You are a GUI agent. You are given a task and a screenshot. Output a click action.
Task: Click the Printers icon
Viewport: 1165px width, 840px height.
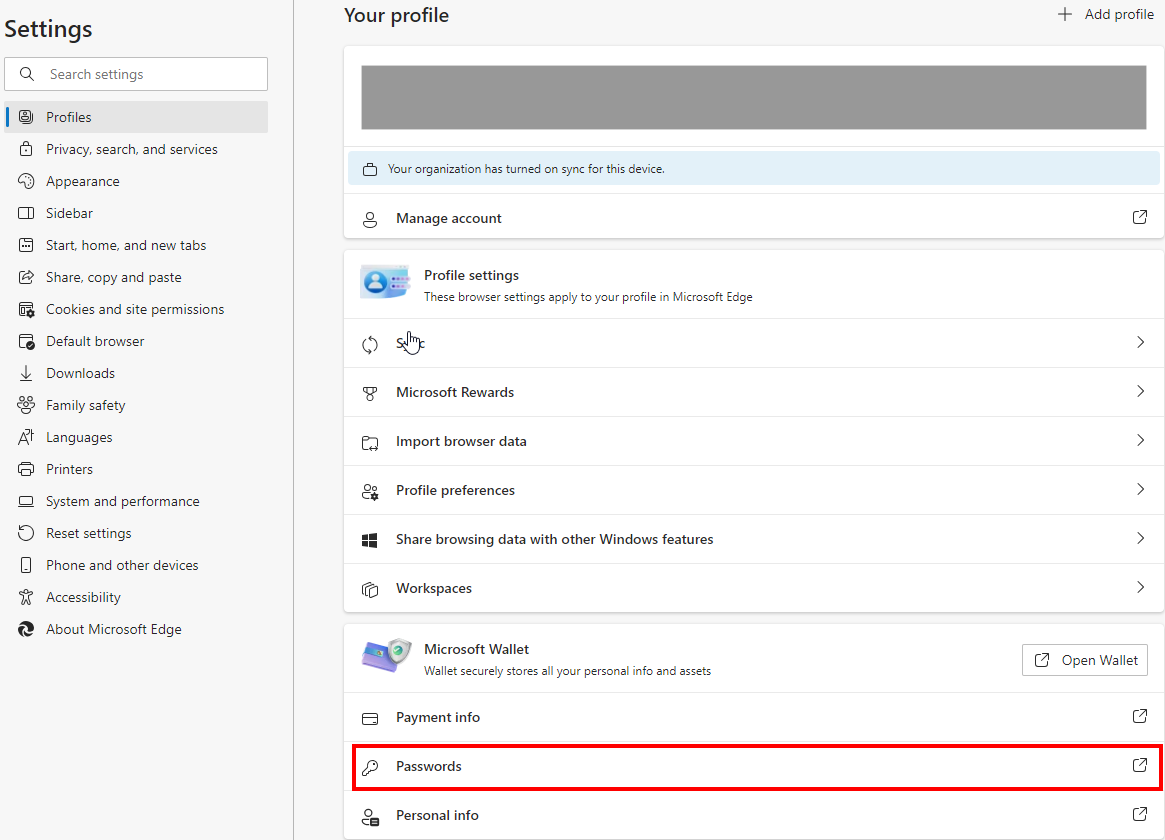(x=26, y=469)
